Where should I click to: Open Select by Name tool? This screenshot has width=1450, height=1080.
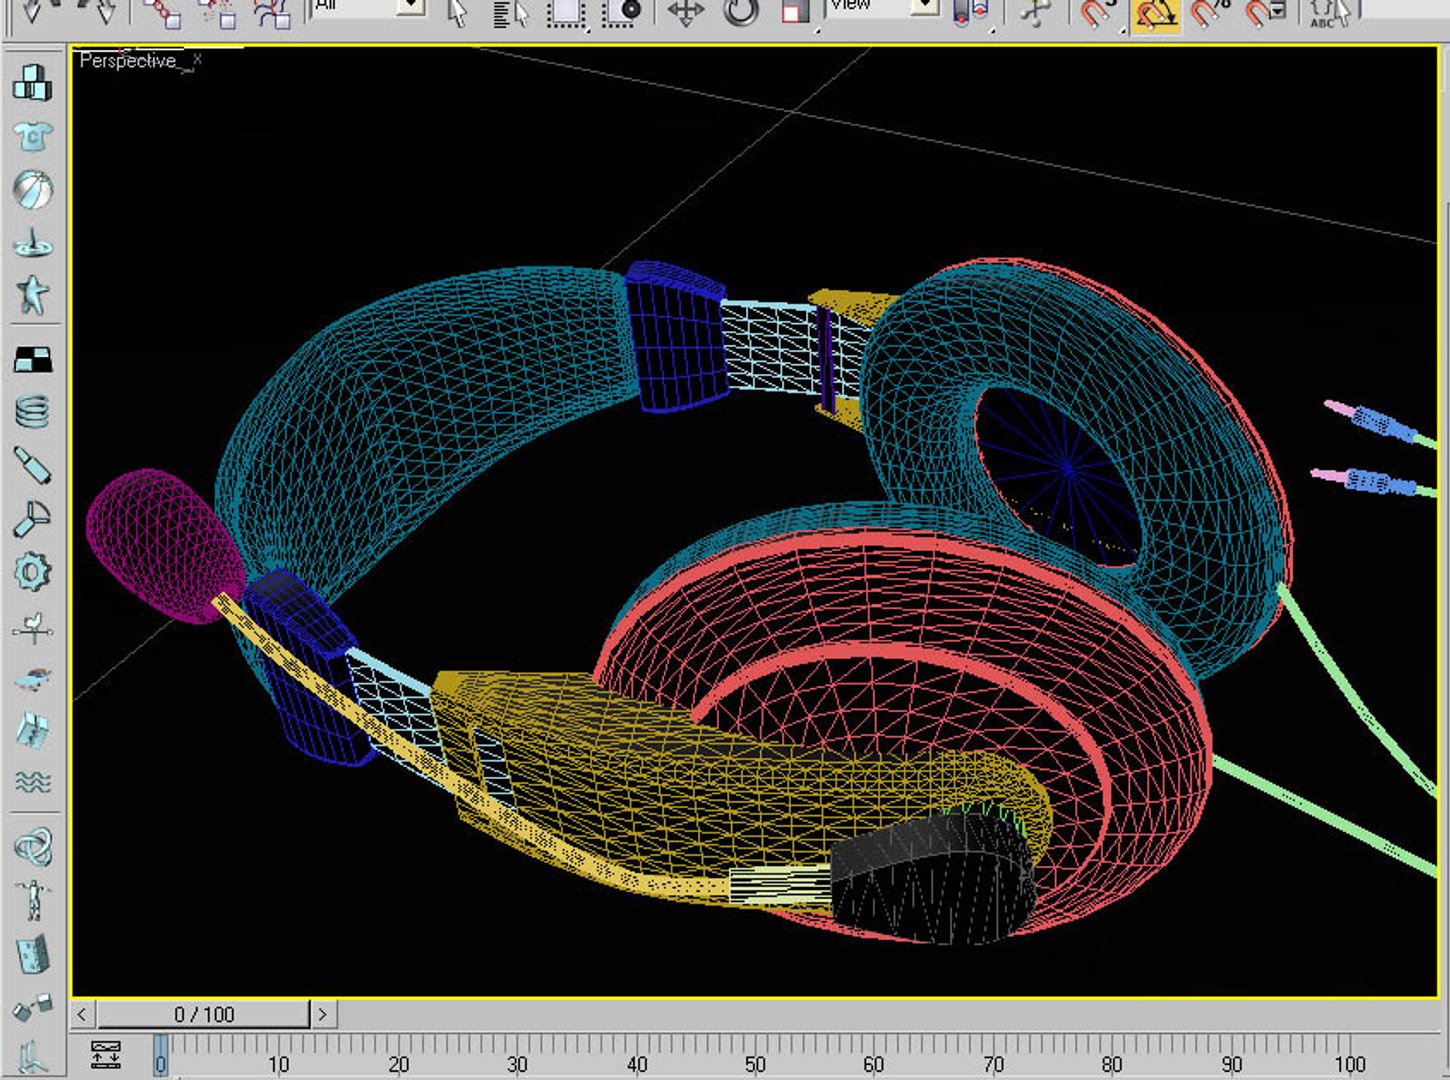511,12
